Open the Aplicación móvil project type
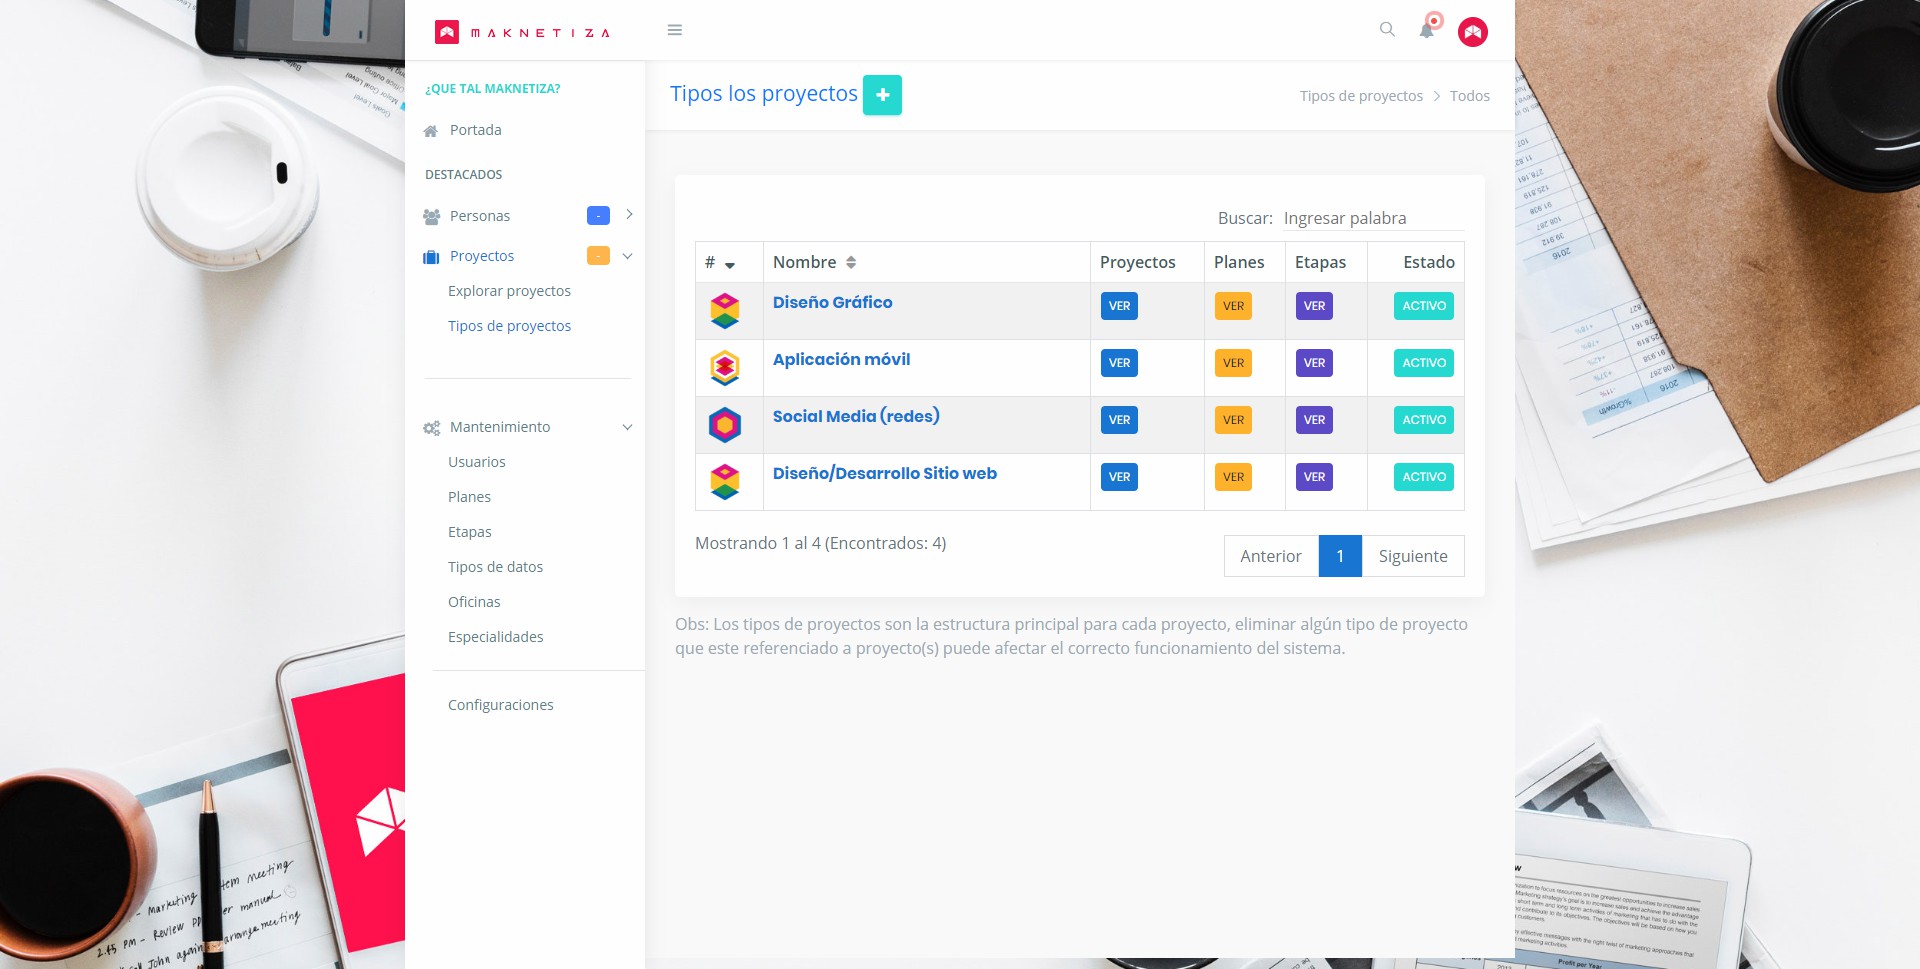The height and width of the screenshot is (969, 1920). pos(841,359)
